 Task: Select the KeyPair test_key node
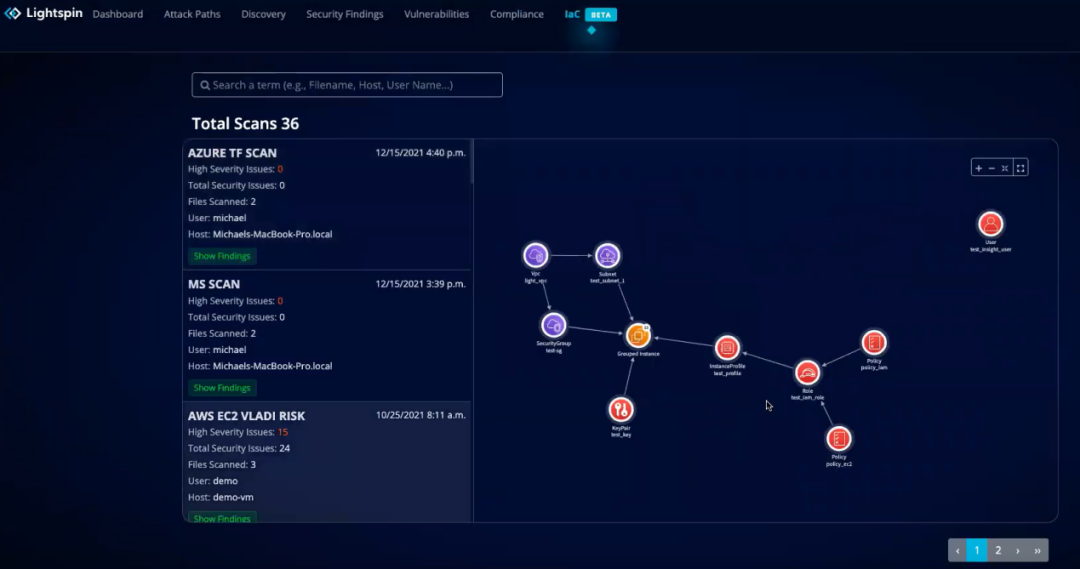pyautogui.click(x=621, y=410)
